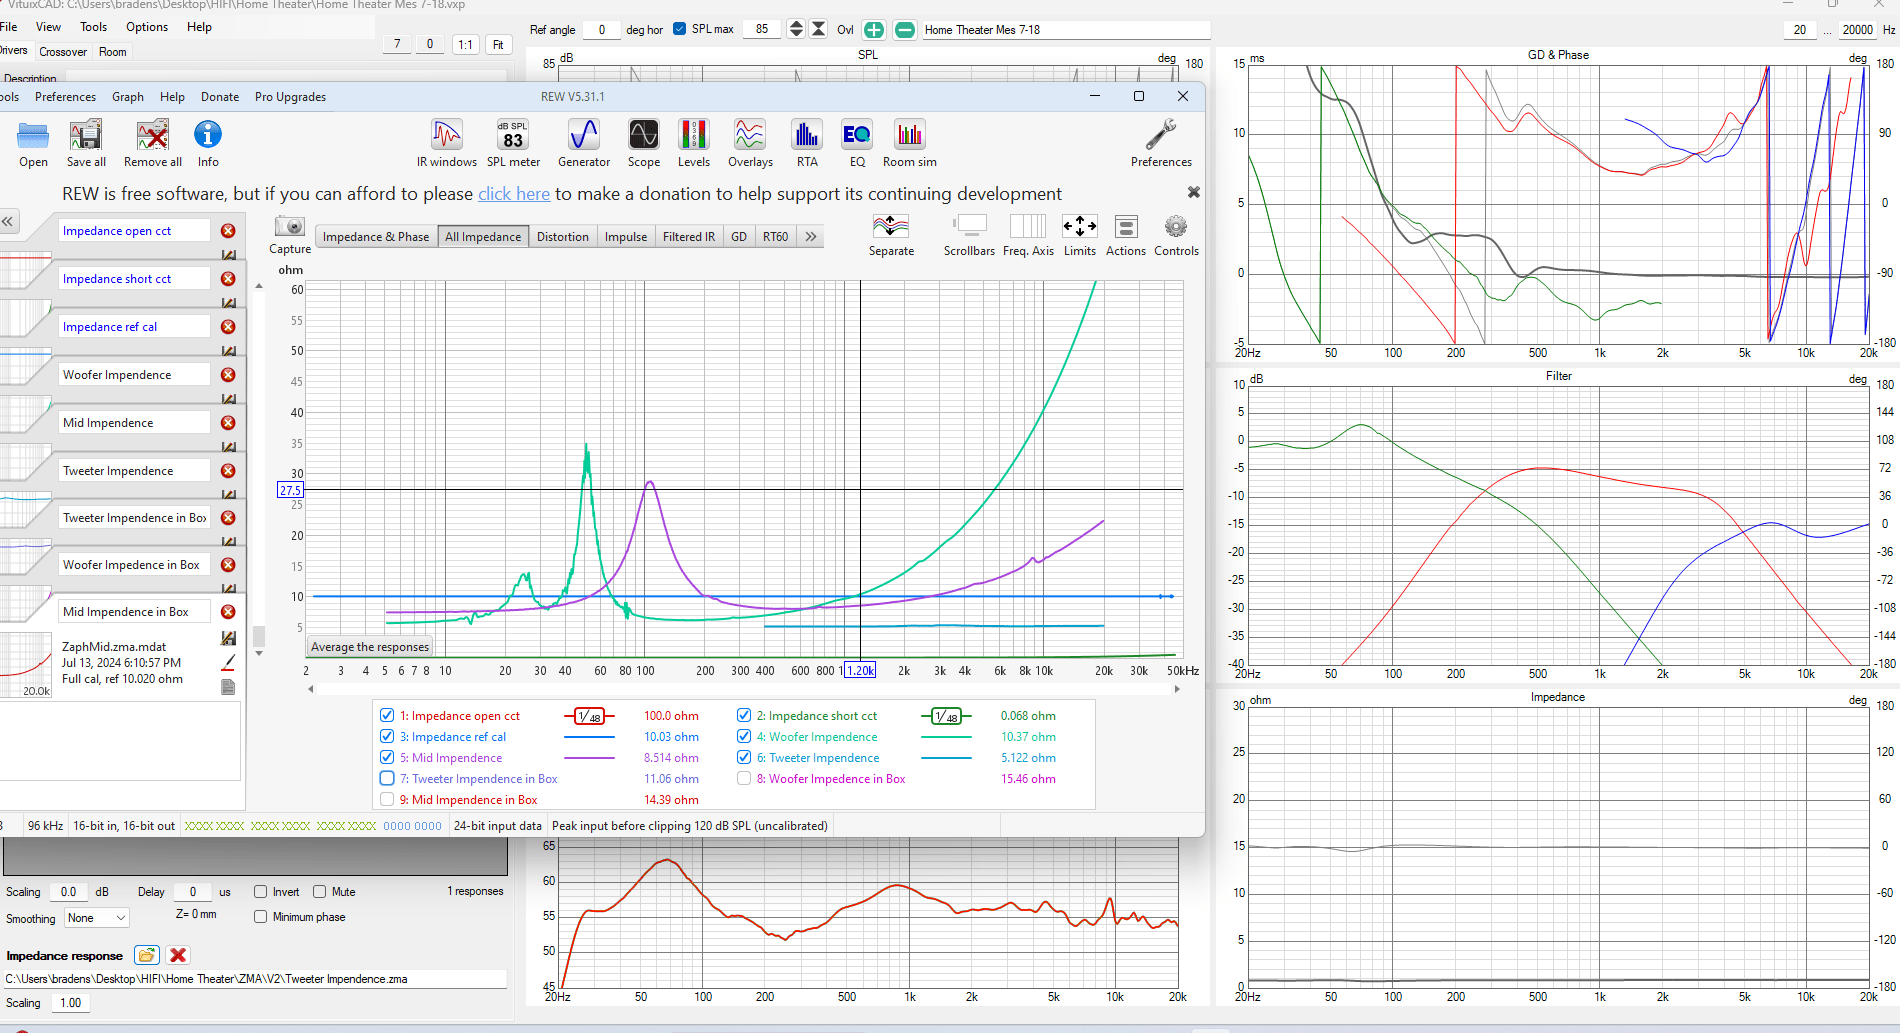Click the Average the responses button
The width and height of the screenshot is (1900, 1033).
tap(370, 647)
